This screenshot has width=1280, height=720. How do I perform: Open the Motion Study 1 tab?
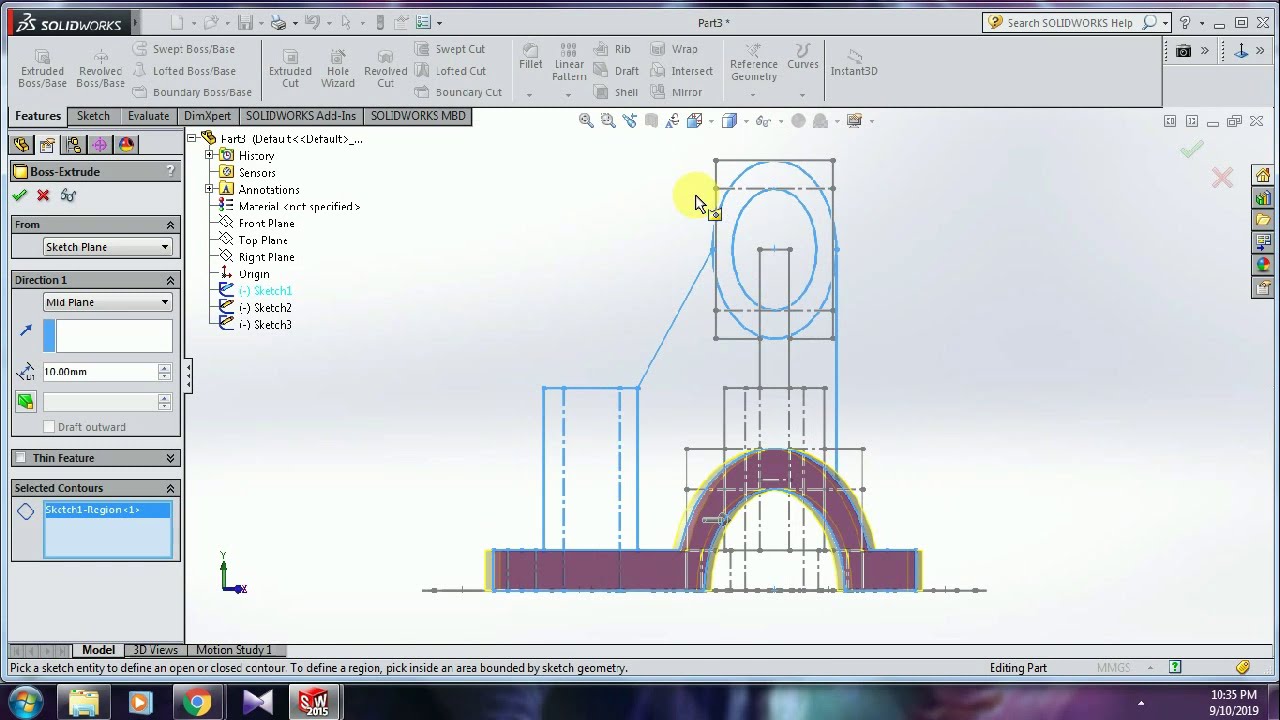234,650
